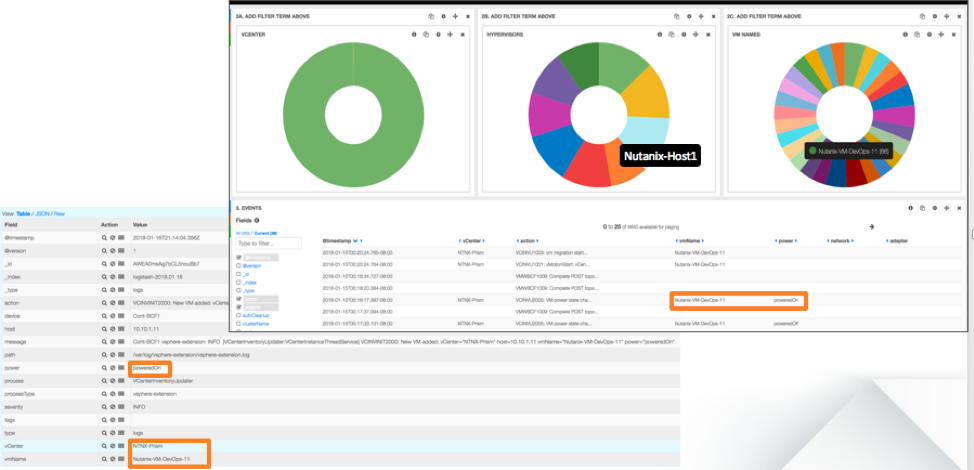Screen dimensions: 974x470
Task: Uncheck the first checked field checkbox
Action: (x=239, y=257)
